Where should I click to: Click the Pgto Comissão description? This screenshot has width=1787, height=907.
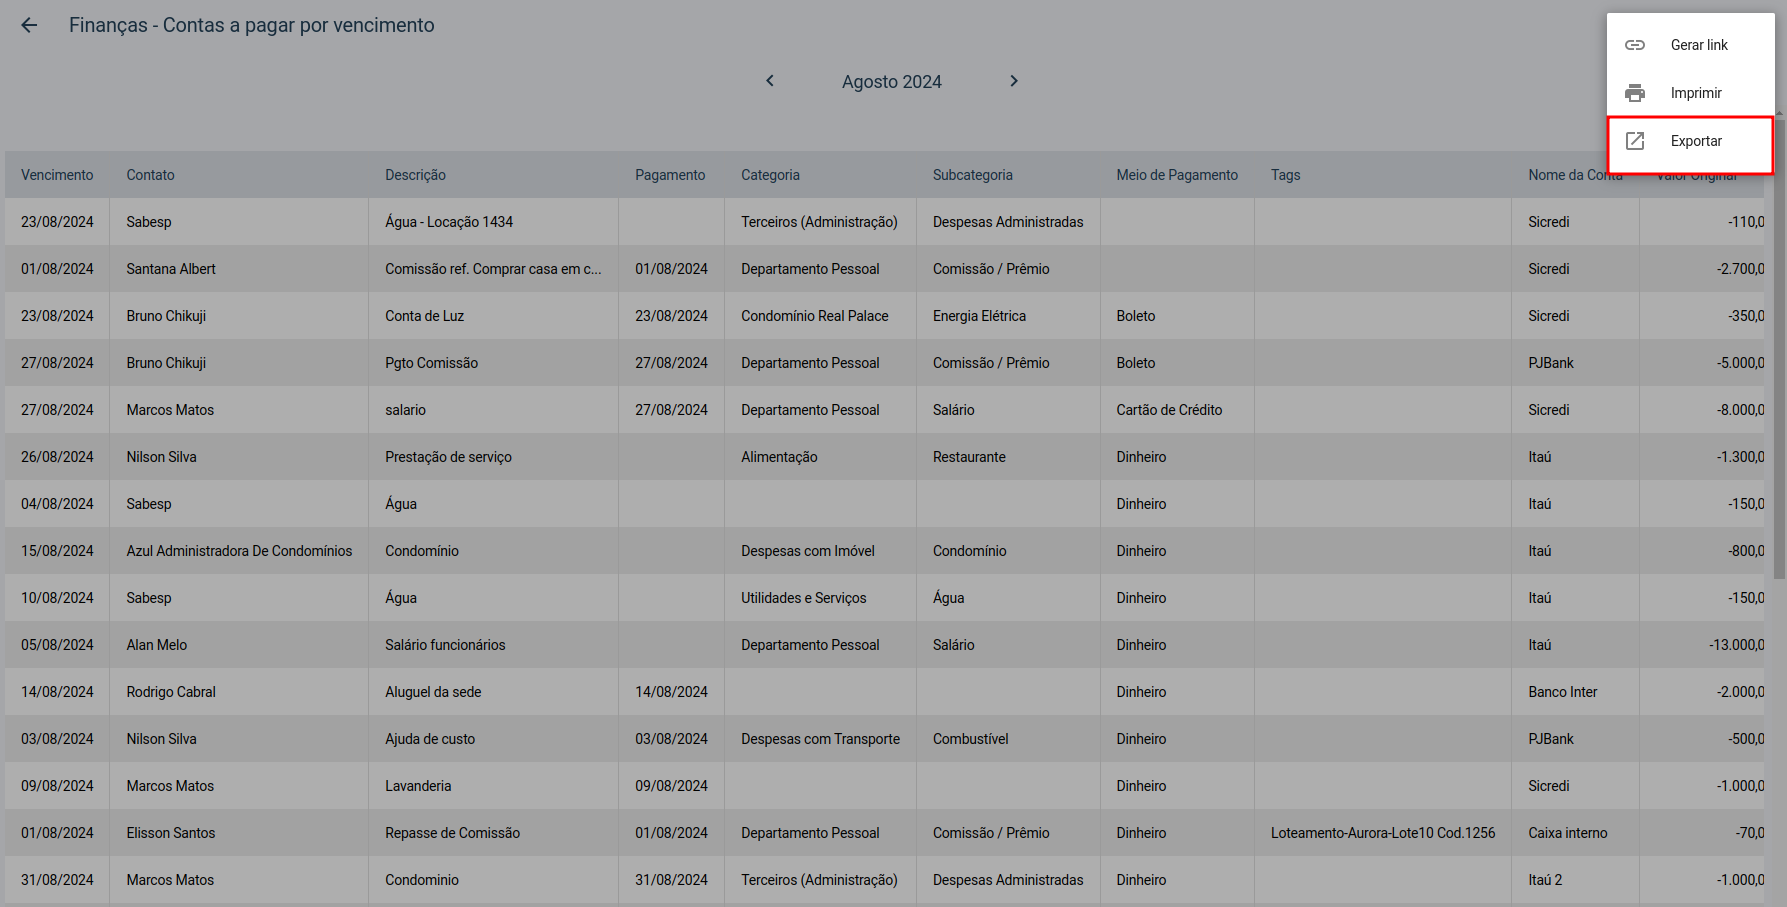point(431,363)
